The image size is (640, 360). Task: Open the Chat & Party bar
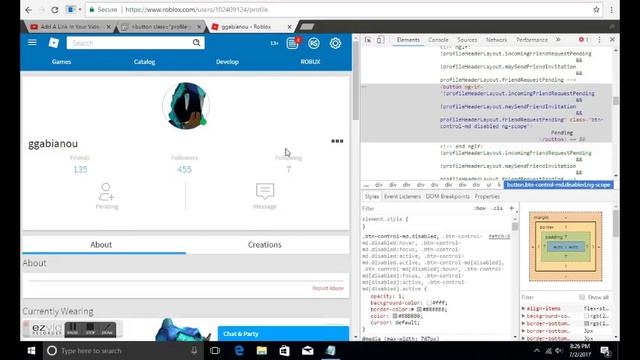(283, 333)
